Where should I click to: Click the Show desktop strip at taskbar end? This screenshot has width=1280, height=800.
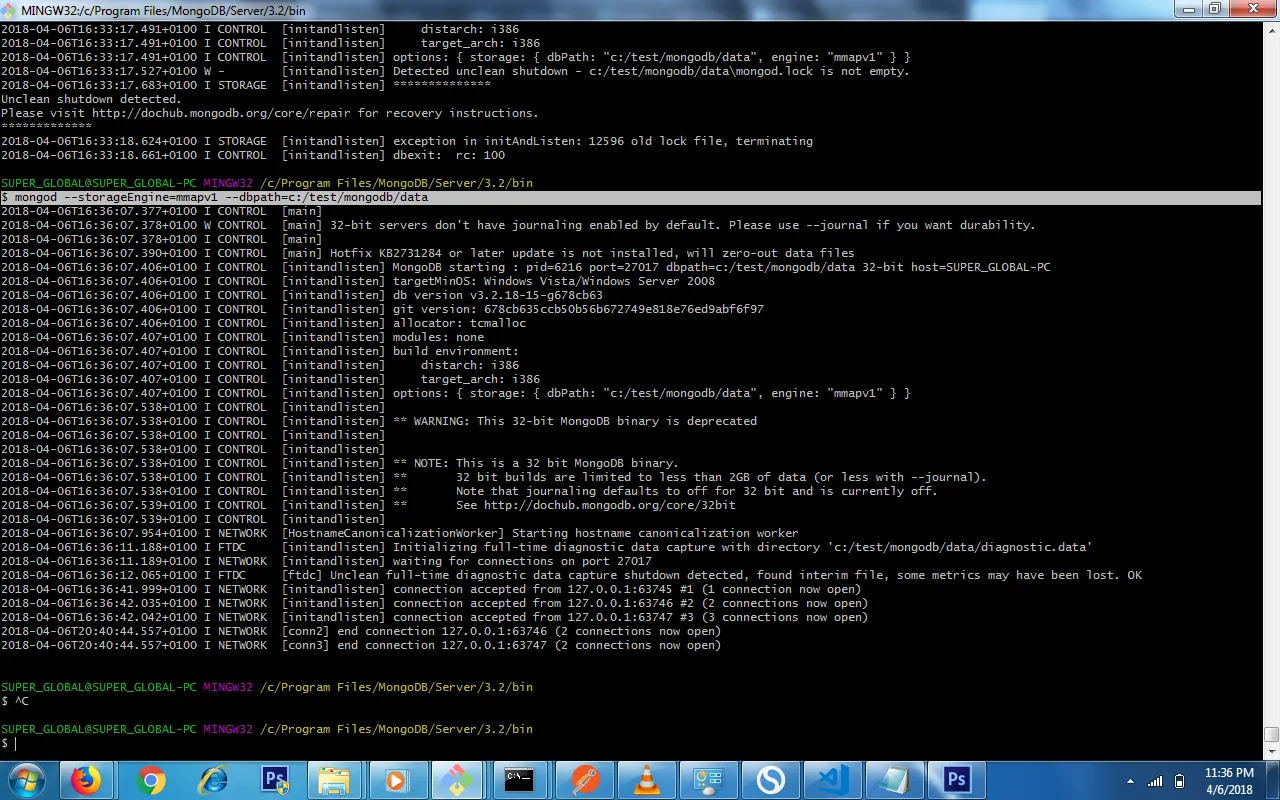coord(1272,781)
